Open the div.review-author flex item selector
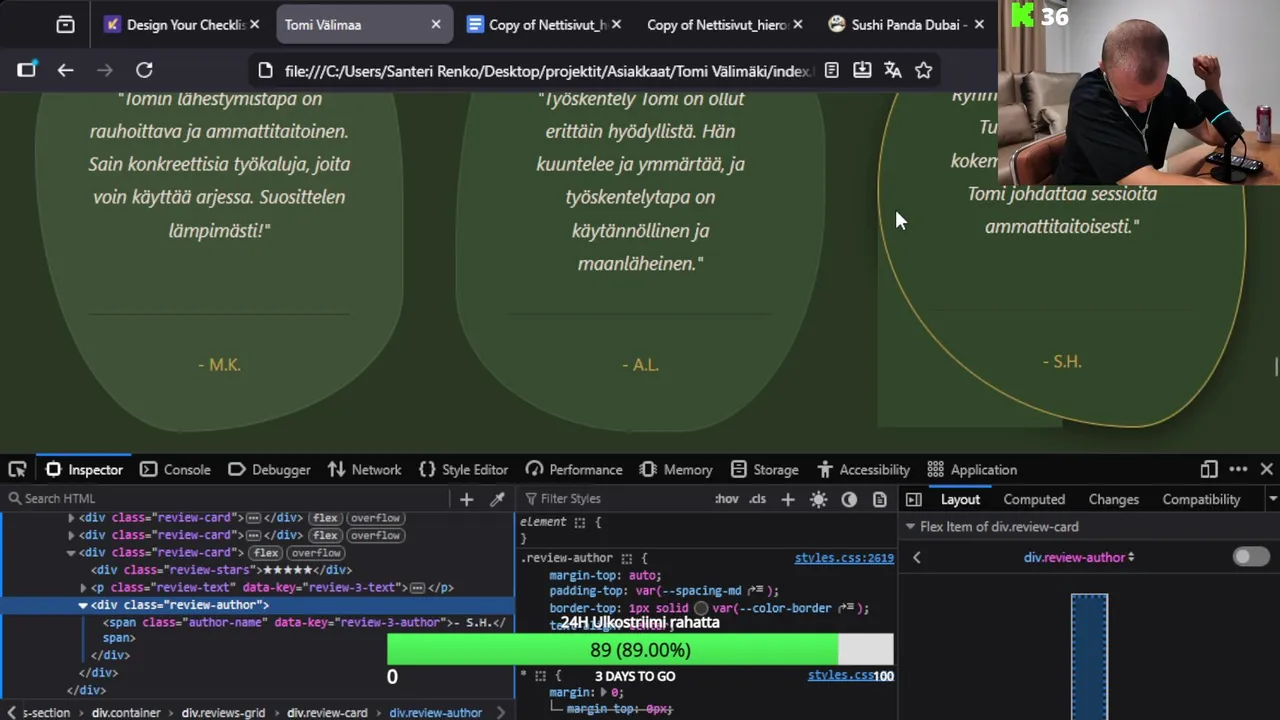The height and width of the screenshot is (720, 1280). [x=1079, y=557]
